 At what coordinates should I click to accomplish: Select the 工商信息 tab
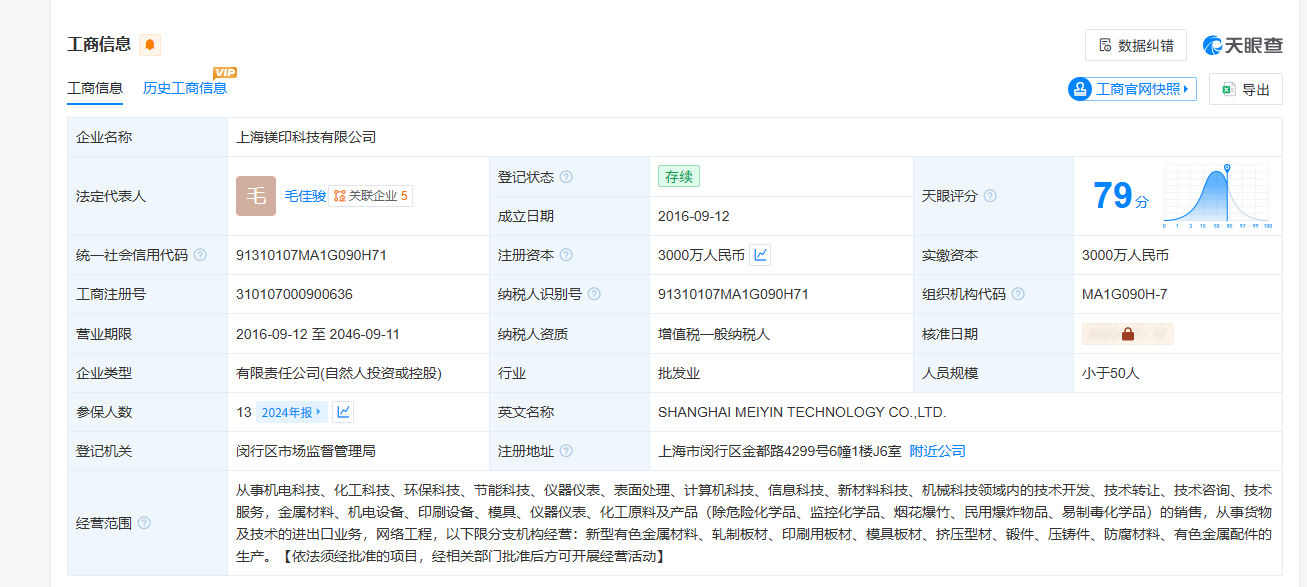coord(95,88)
